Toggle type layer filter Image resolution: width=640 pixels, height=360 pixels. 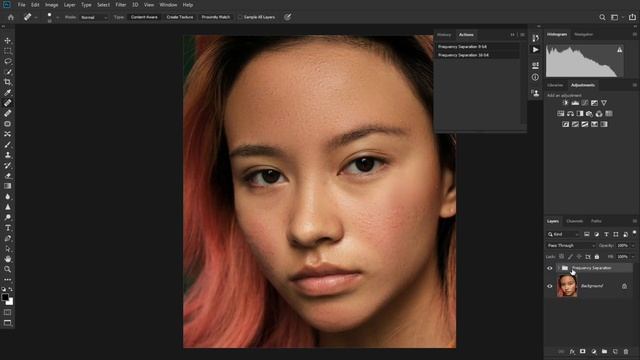point(606,234)
